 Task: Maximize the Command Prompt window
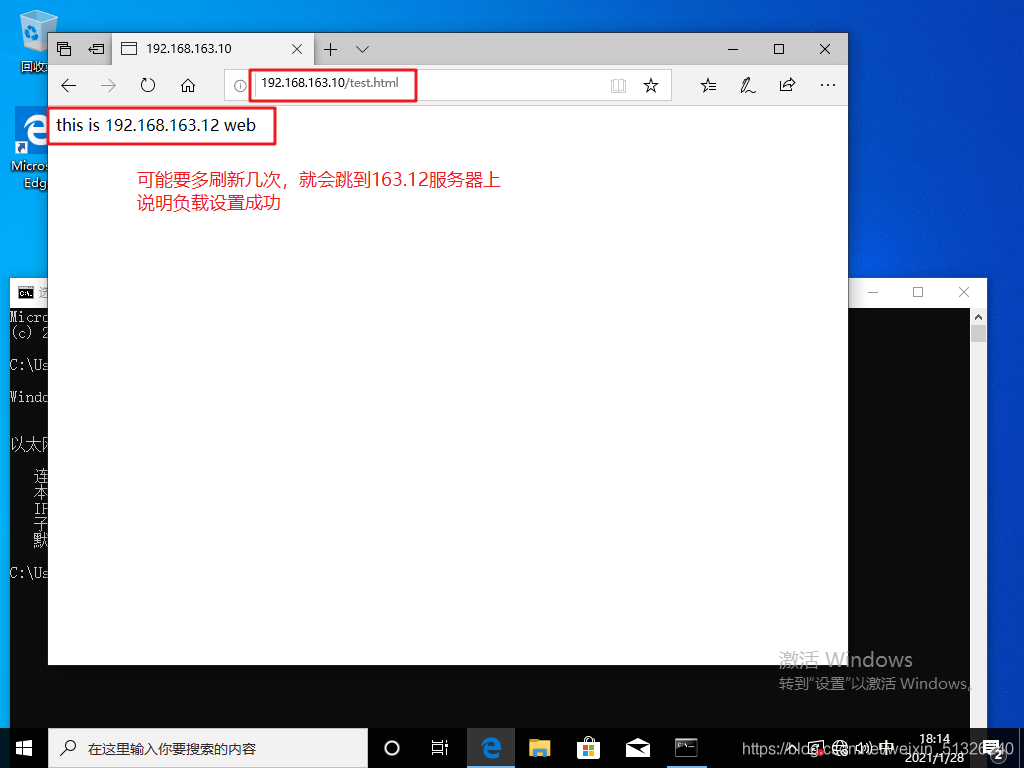click(918, 292)
